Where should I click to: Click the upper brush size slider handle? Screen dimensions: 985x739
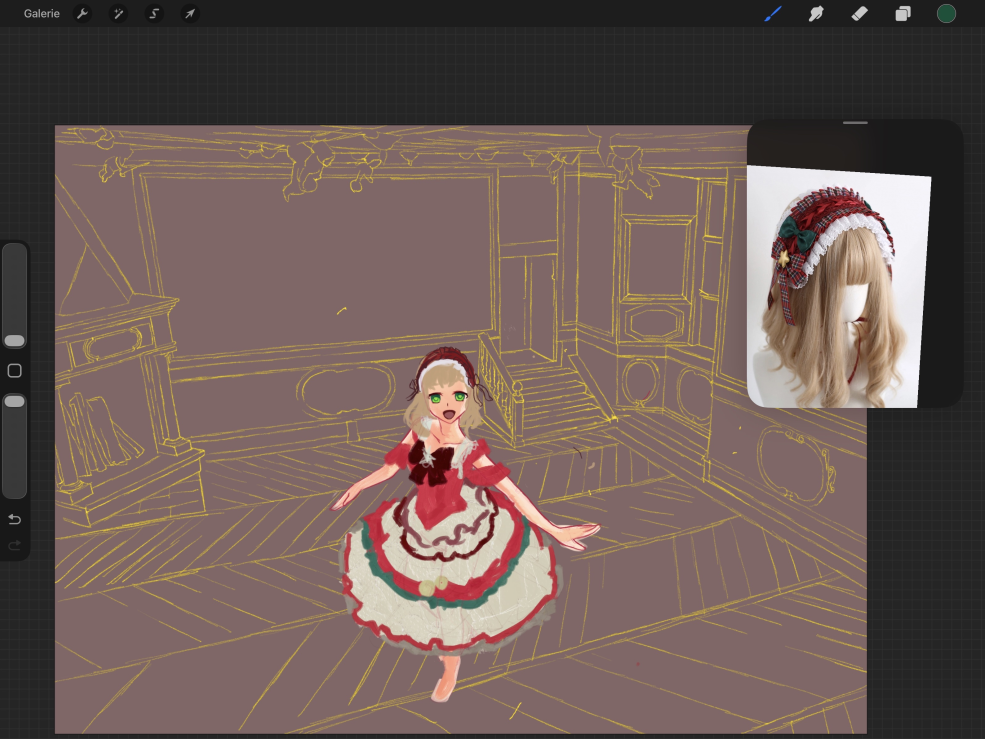click(x=14, y=341)
